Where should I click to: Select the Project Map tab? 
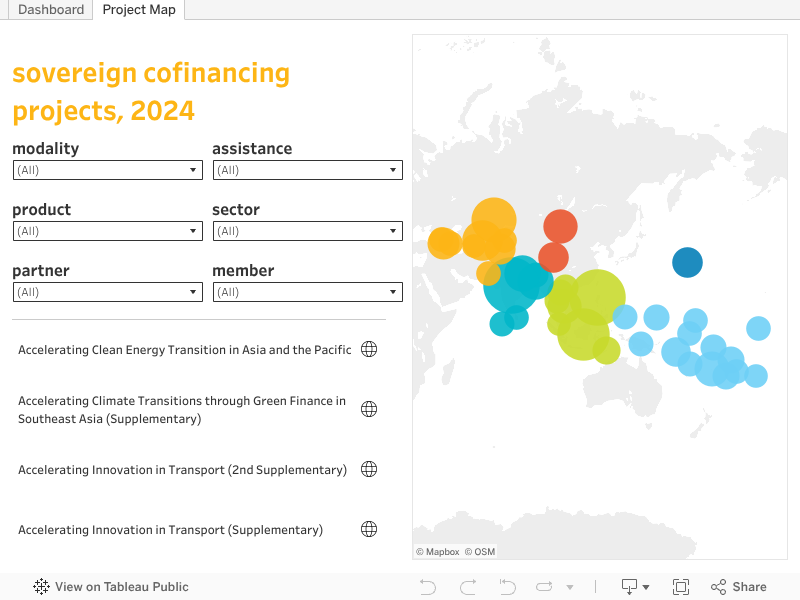click(x=139, y=10)
